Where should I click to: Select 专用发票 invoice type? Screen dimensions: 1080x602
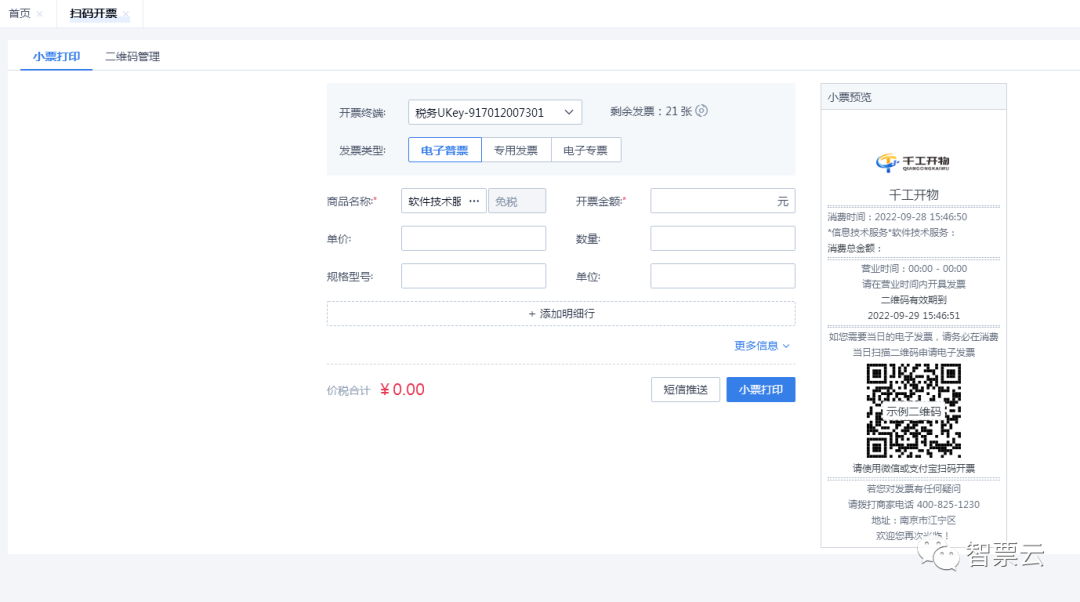pyautogui.click(x=516, y=150)
